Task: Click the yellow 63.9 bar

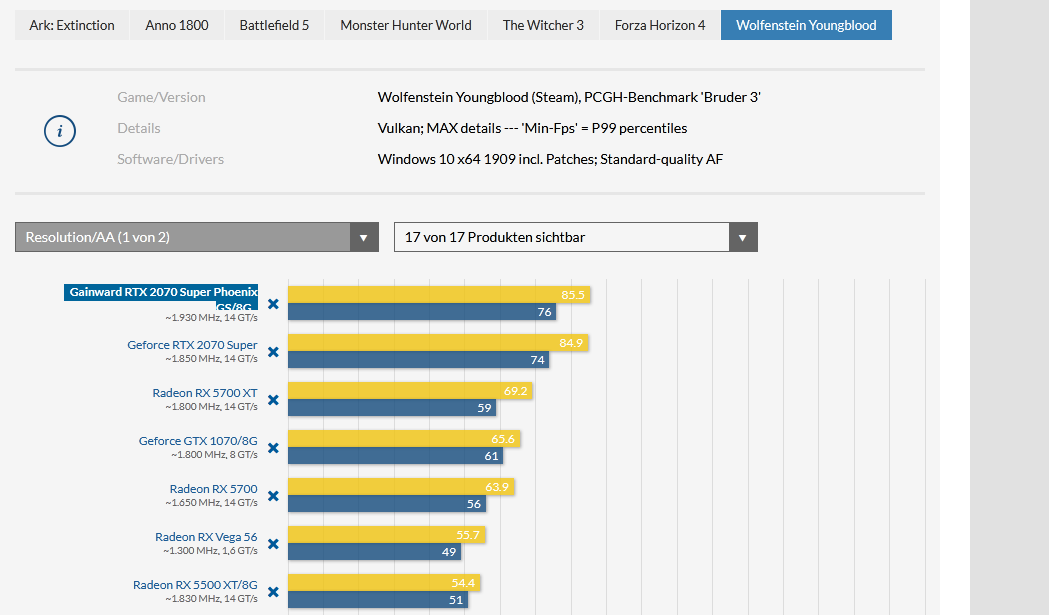Action: [x=401, y=487]
